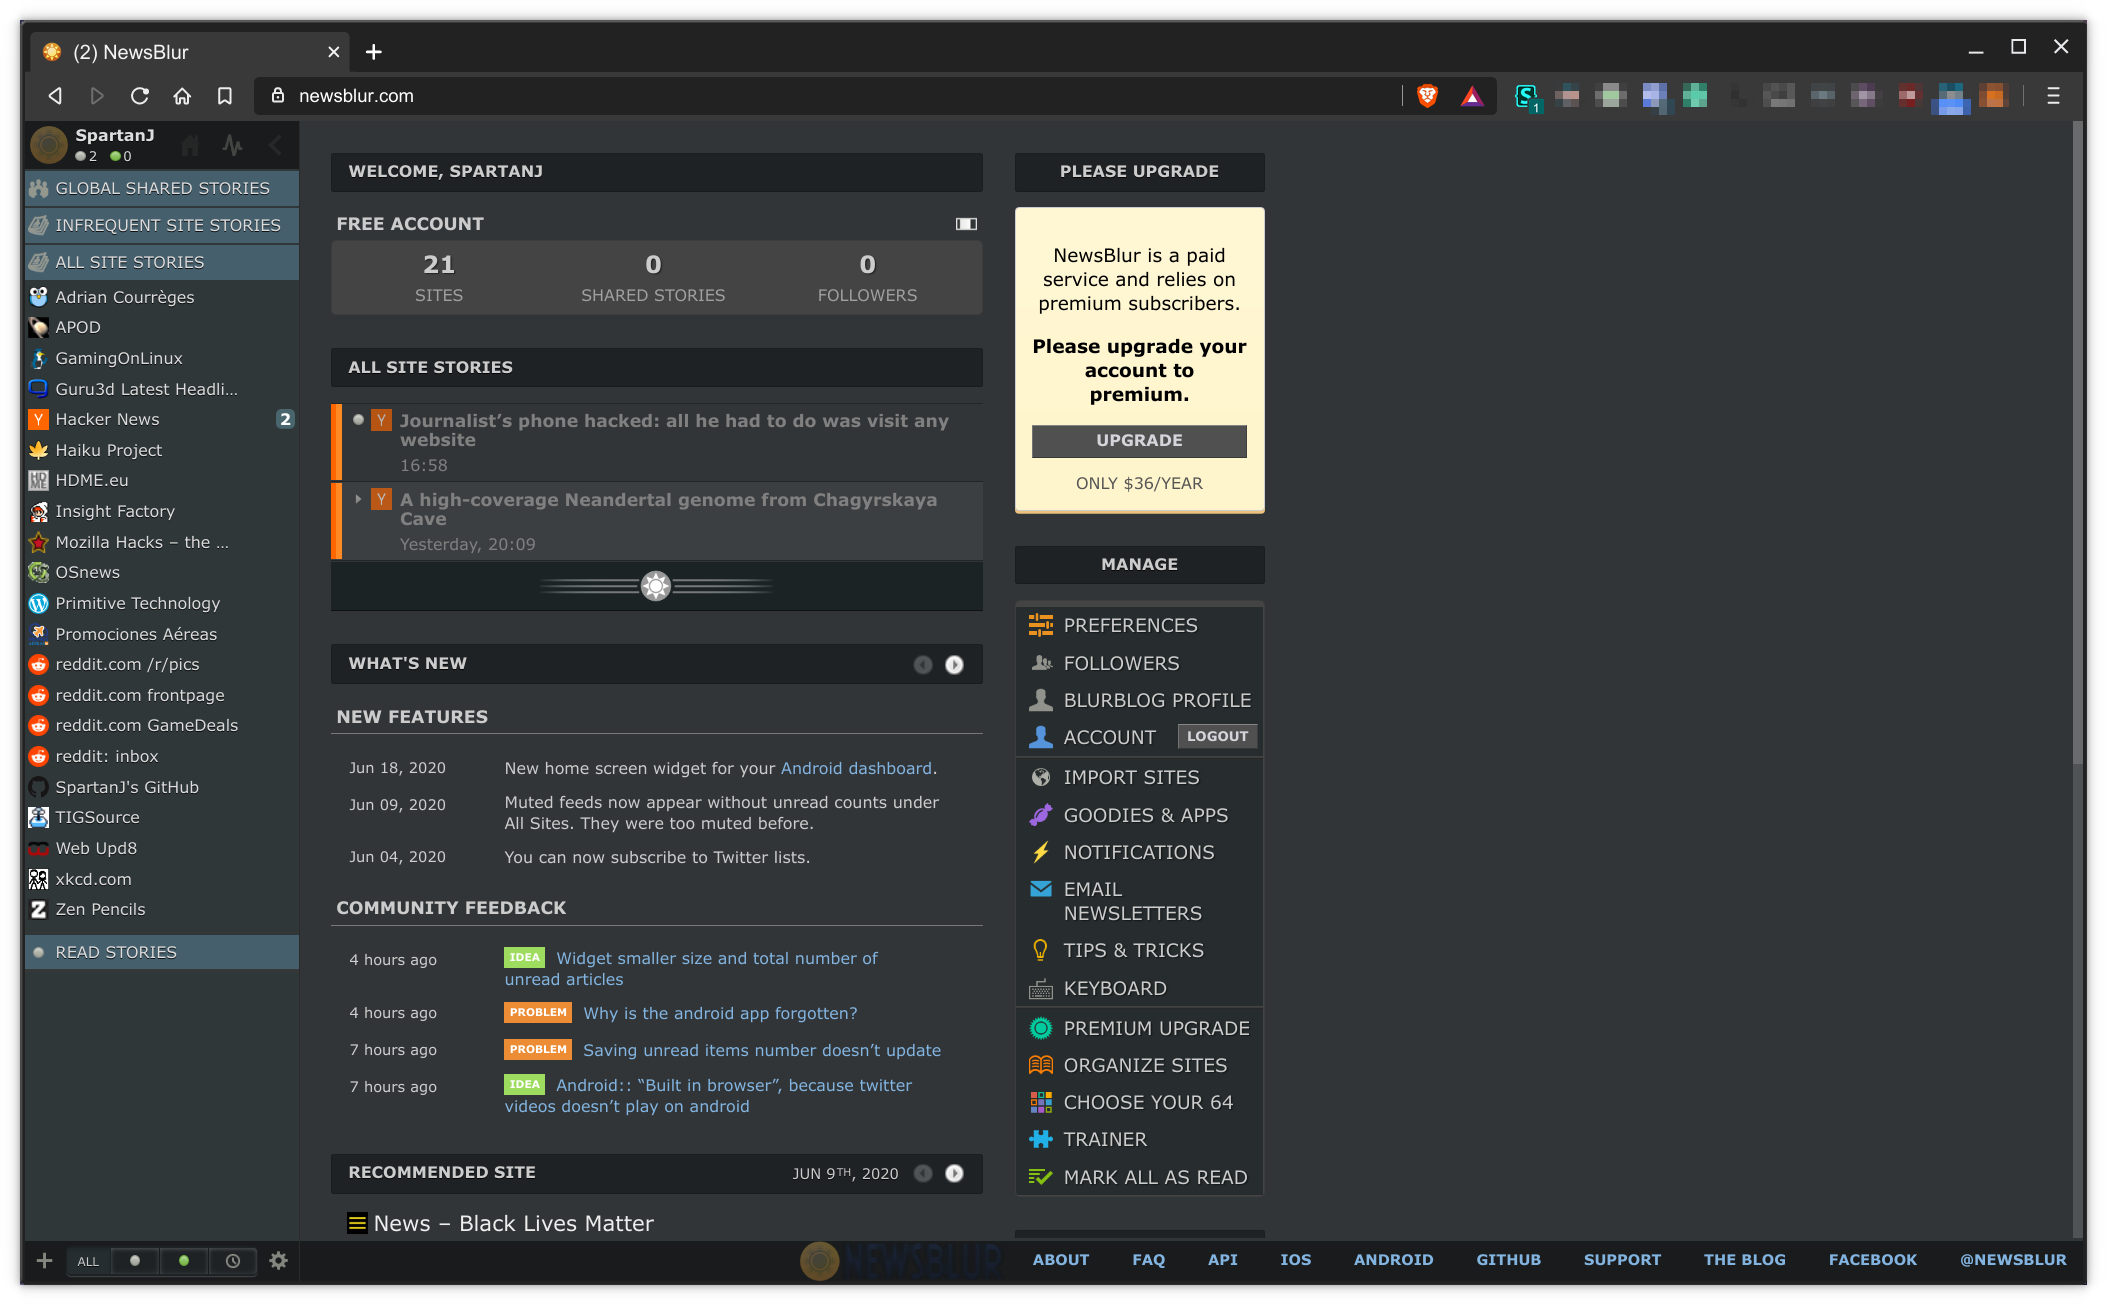This screenshot has width=2107, height=1305.
Task: Toggle the unread stories gray dot filter
Action: (x=135, y=1261)
